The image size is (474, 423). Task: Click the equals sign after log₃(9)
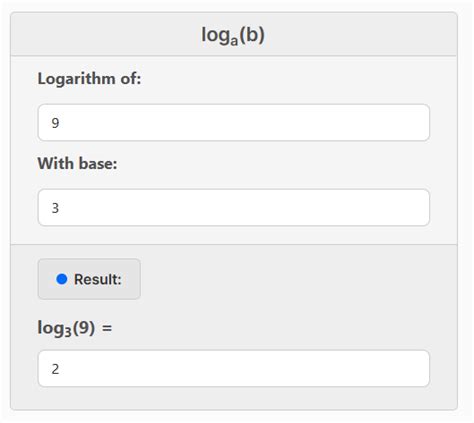coord(107,328)
